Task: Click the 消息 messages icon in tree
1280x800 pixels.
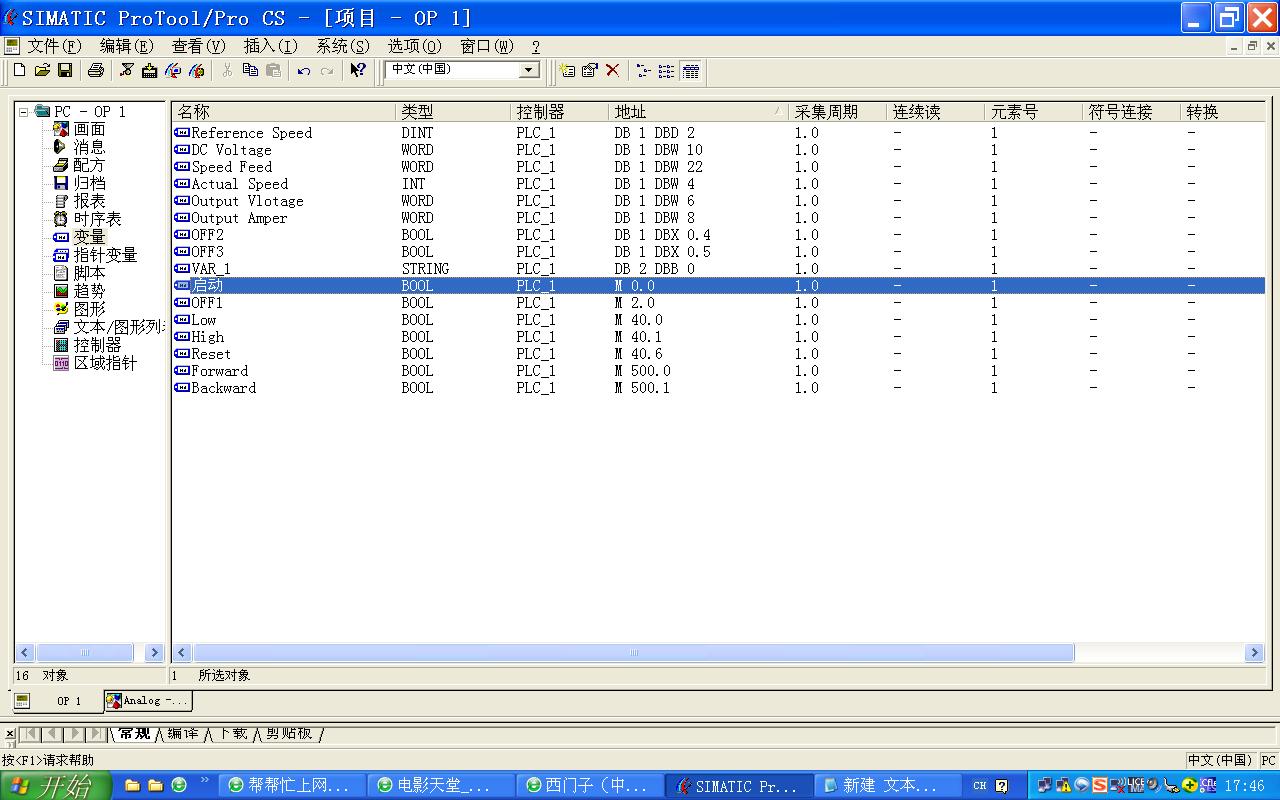Action: point(61,147)
